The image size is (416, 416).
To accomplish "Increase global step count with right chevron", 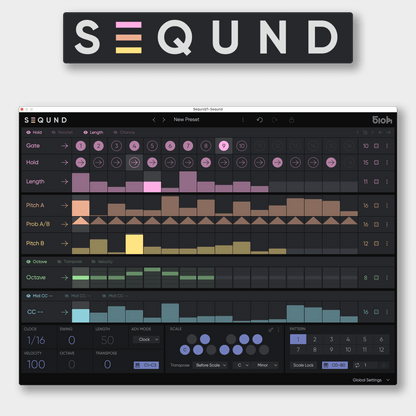I will (x=372, y=132).
